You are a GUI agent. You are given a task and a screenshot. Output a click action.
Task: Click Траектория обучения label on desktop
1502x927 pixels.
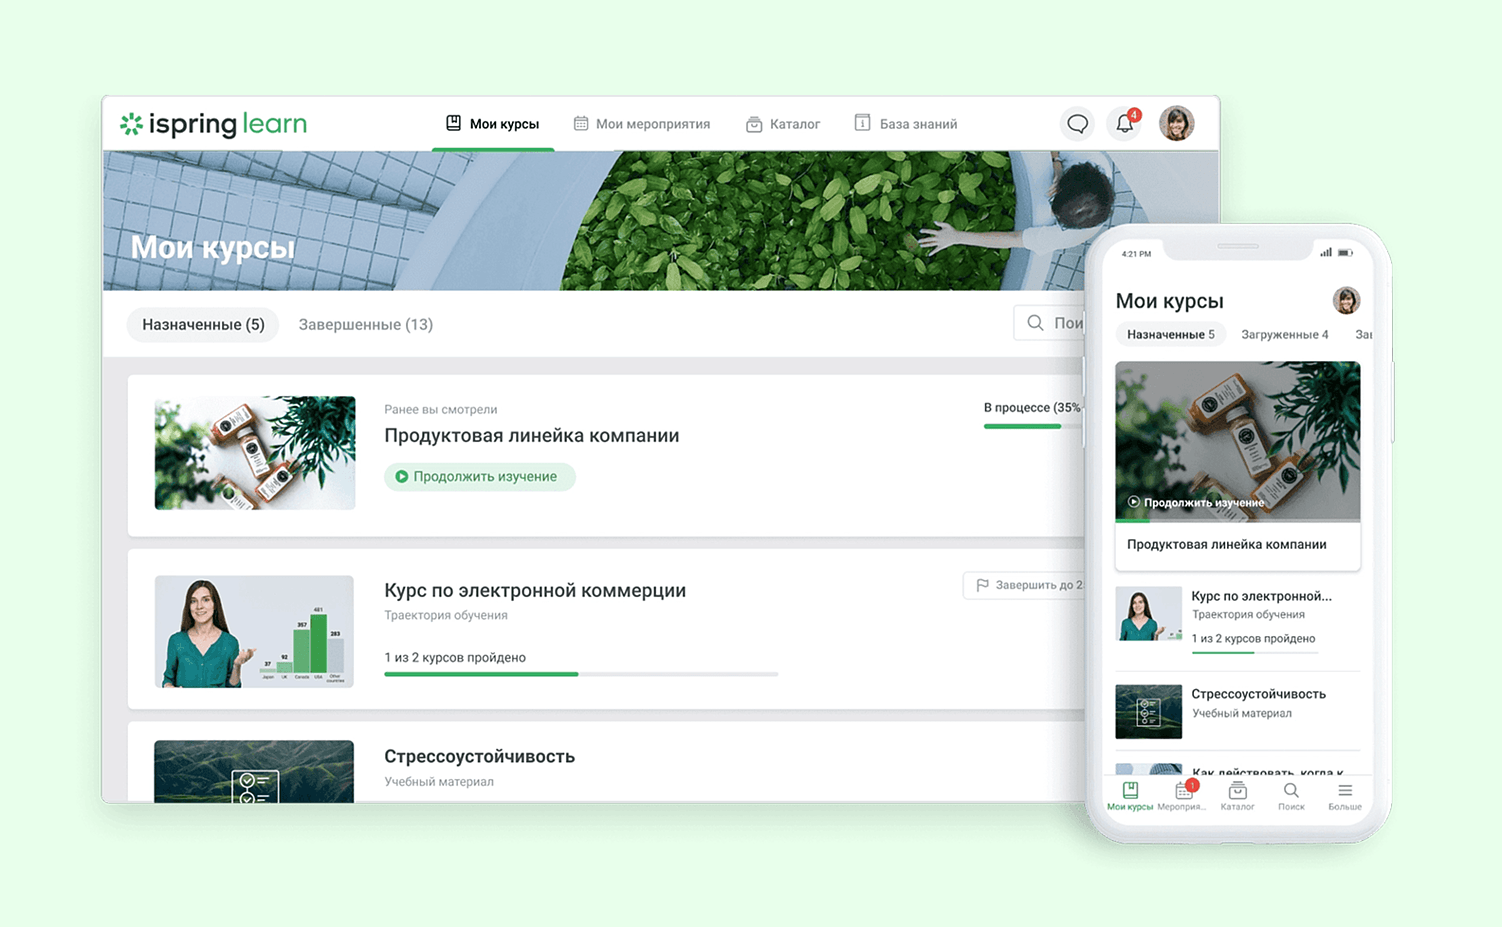click(446, 615)
